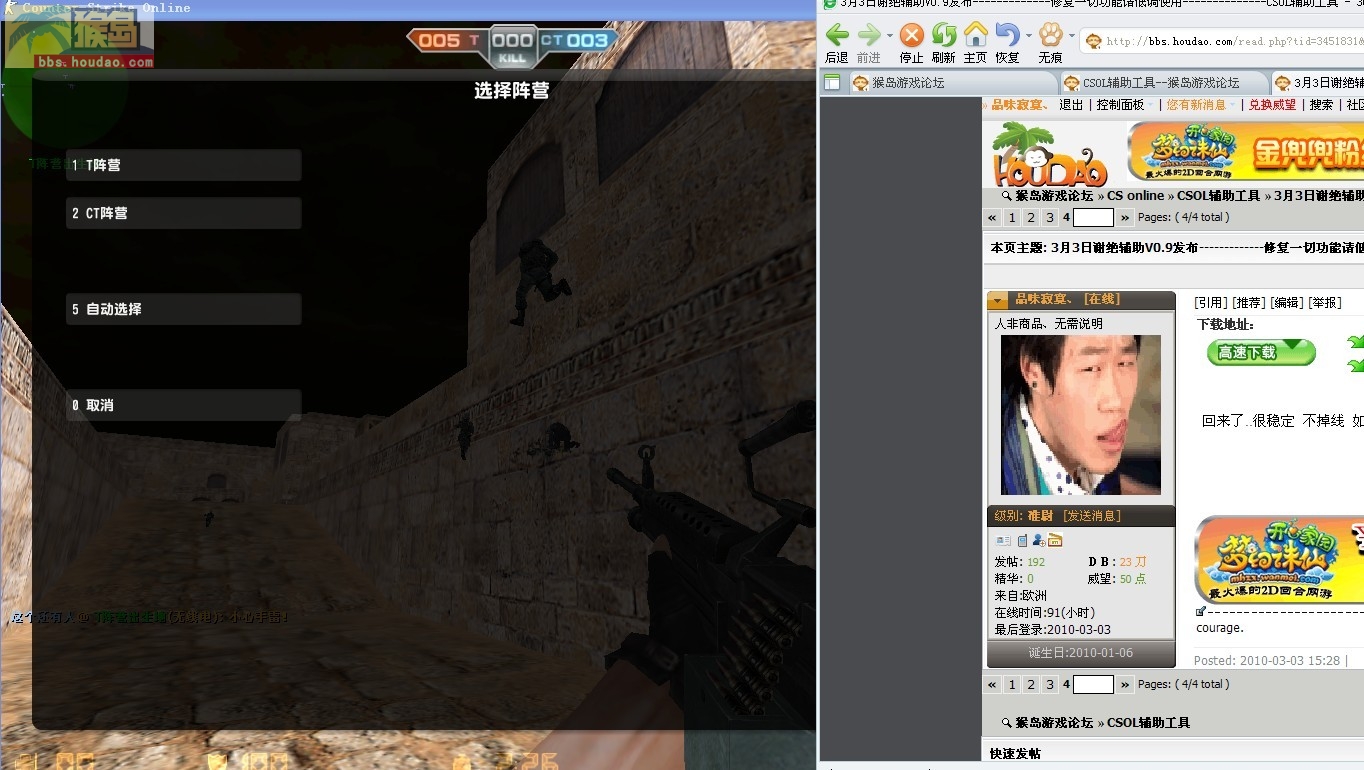Open the dropdown arrow beside 恢复 restore button

(1028, 36)
